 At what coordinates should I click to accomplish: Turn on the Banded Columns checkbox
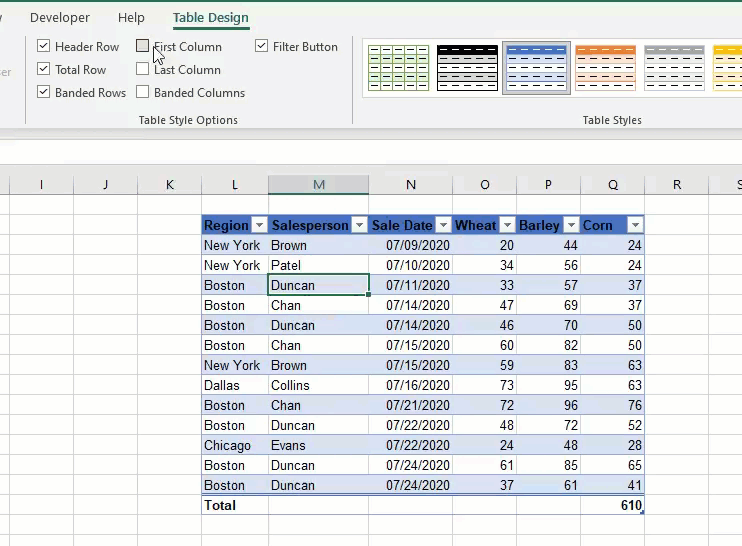[x=143, y=93]
